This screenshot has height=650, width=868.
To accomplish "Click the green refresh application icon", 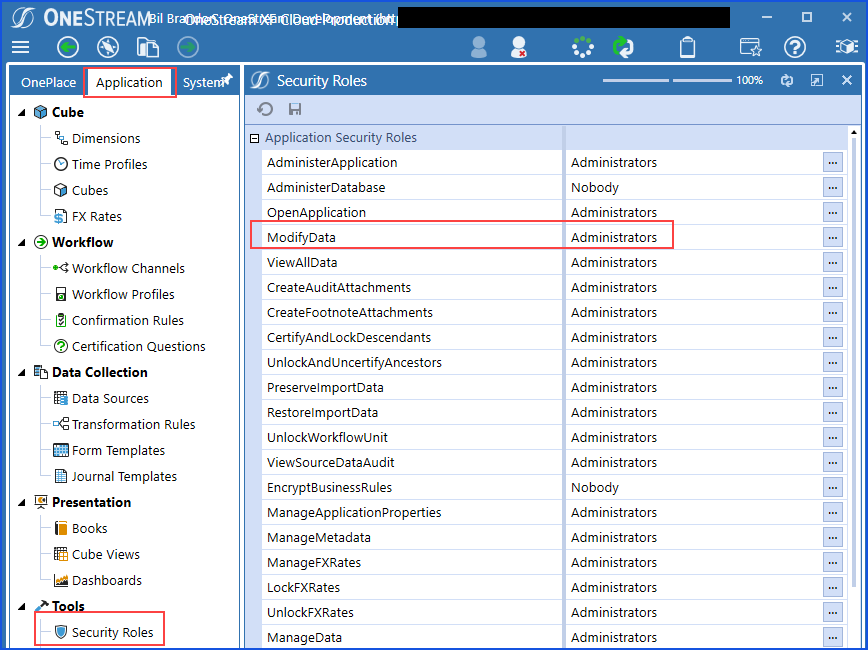I will click(x=623, y=47).
